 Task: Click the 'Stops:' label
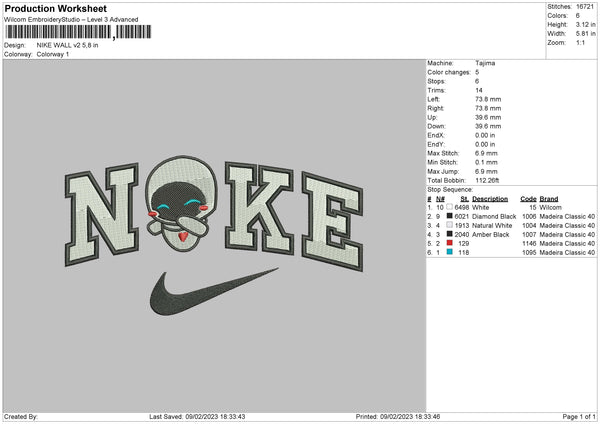click(437, 81)
